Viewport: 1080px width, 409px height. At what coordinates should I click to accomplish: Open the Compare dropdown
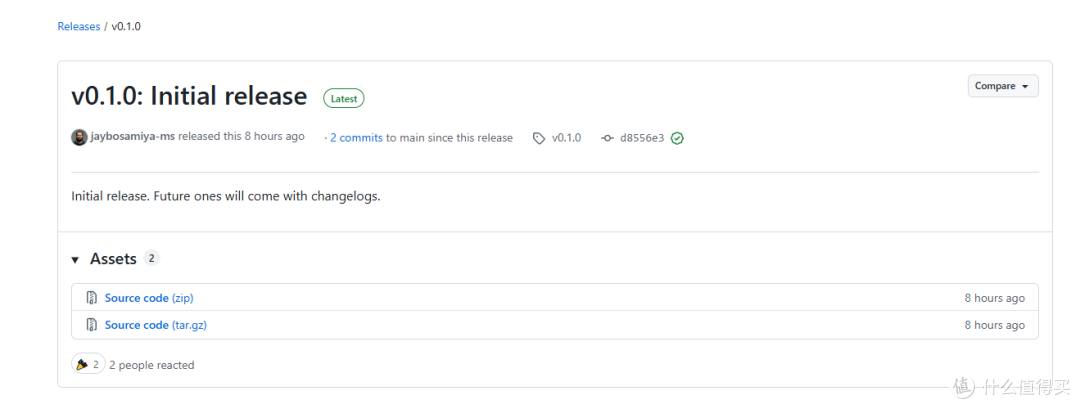(1003, 86)
